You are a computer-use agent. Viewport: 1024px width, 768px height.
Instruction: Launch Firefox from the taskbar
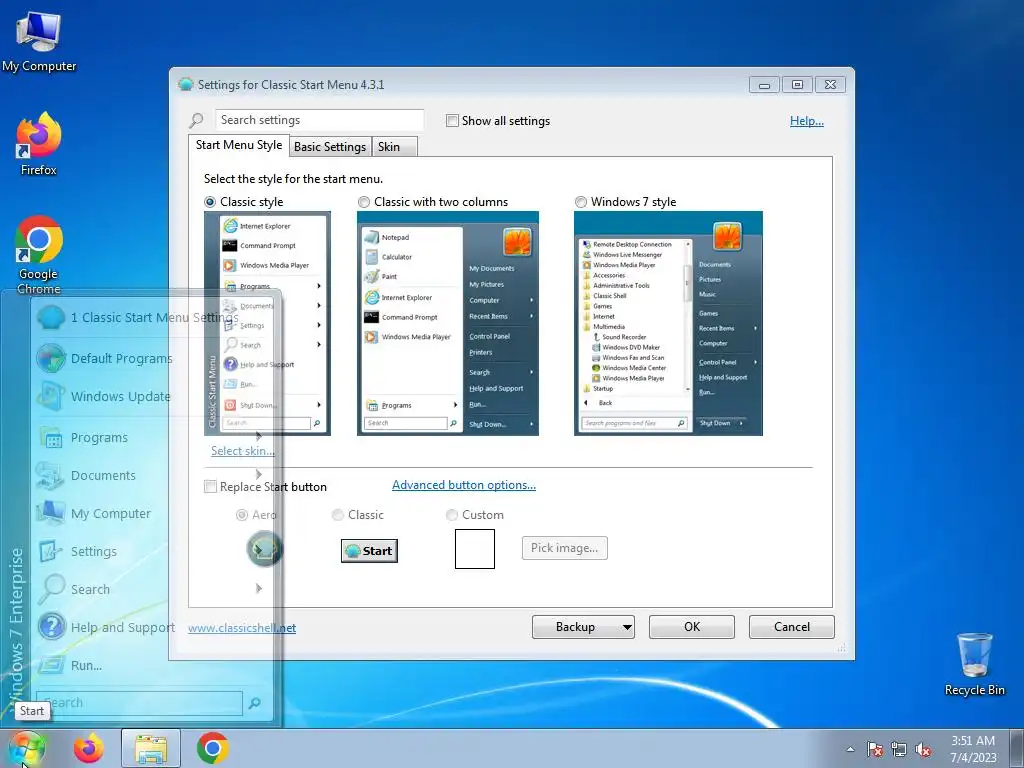[x=89, y=748]
